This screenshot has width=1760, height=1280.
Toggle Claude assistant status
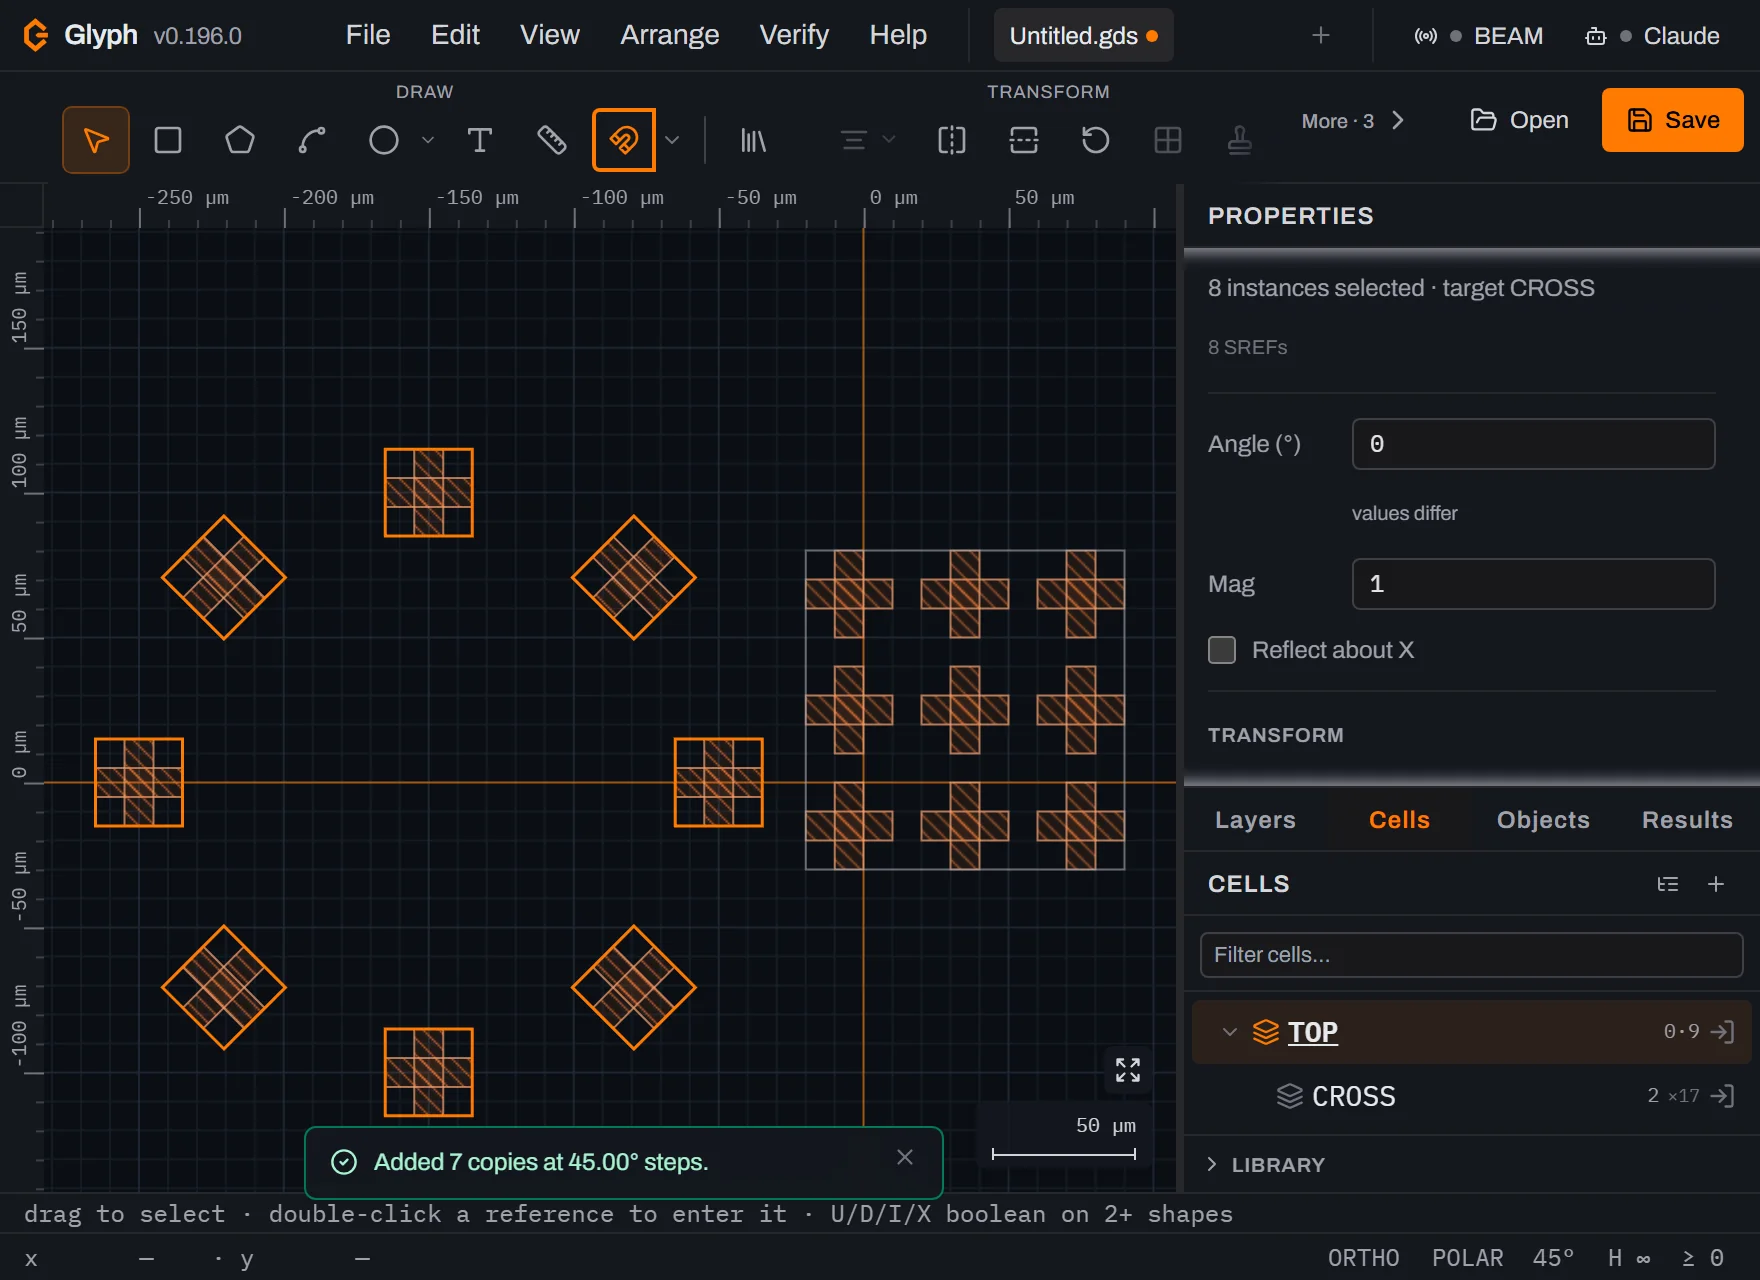point(1652,36)
